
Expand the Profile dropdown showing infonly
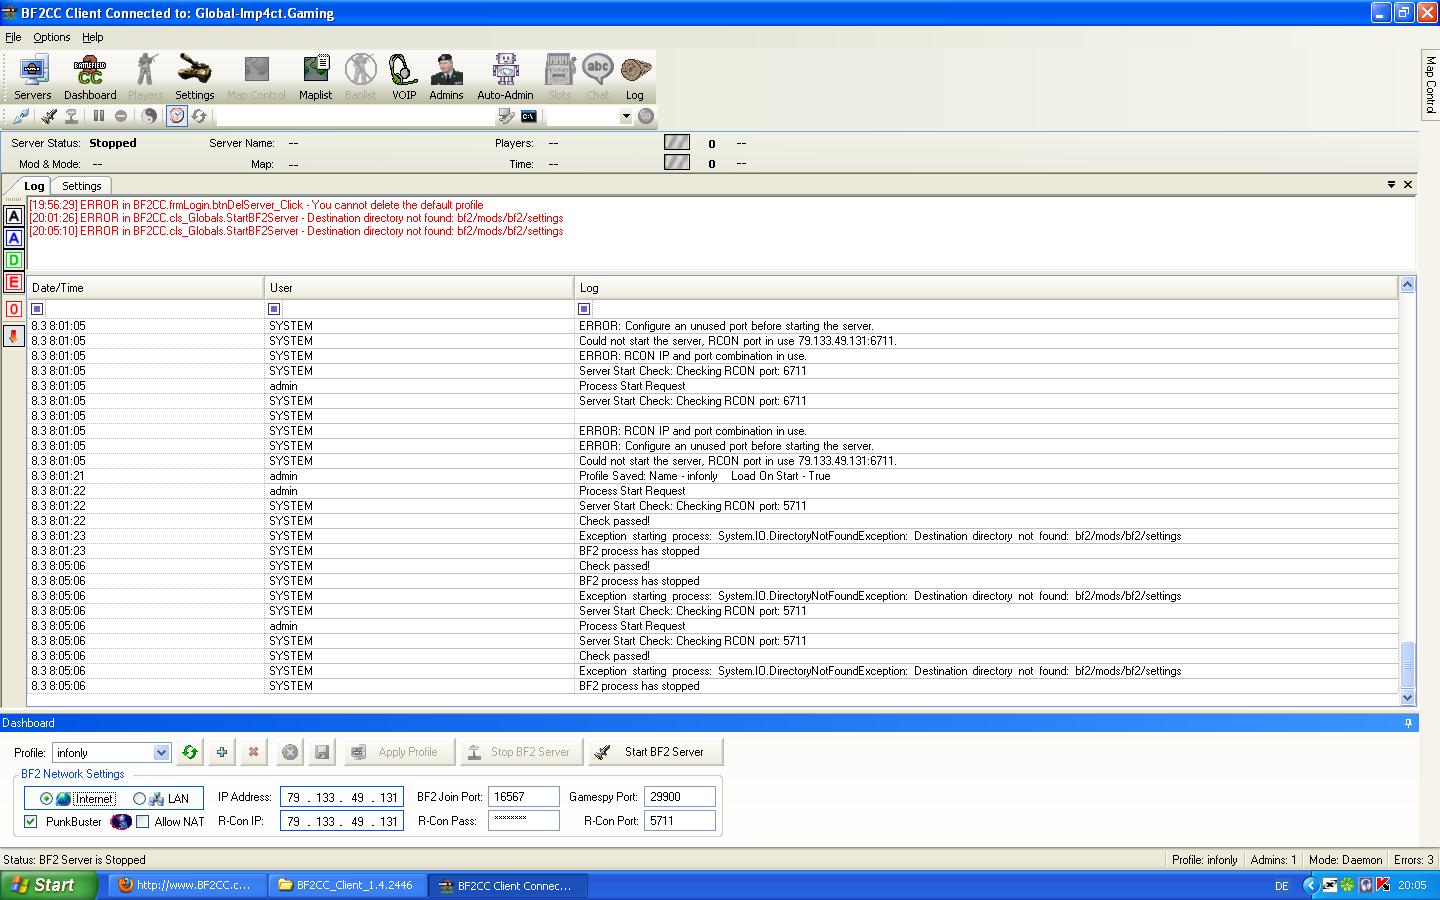click(x=161, y=752)
